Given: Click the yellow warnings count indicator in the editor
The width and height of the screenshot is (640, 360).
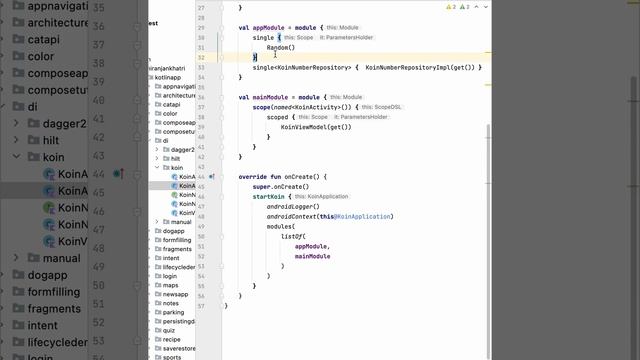Looking at the screenshot, I should [451, 7].
